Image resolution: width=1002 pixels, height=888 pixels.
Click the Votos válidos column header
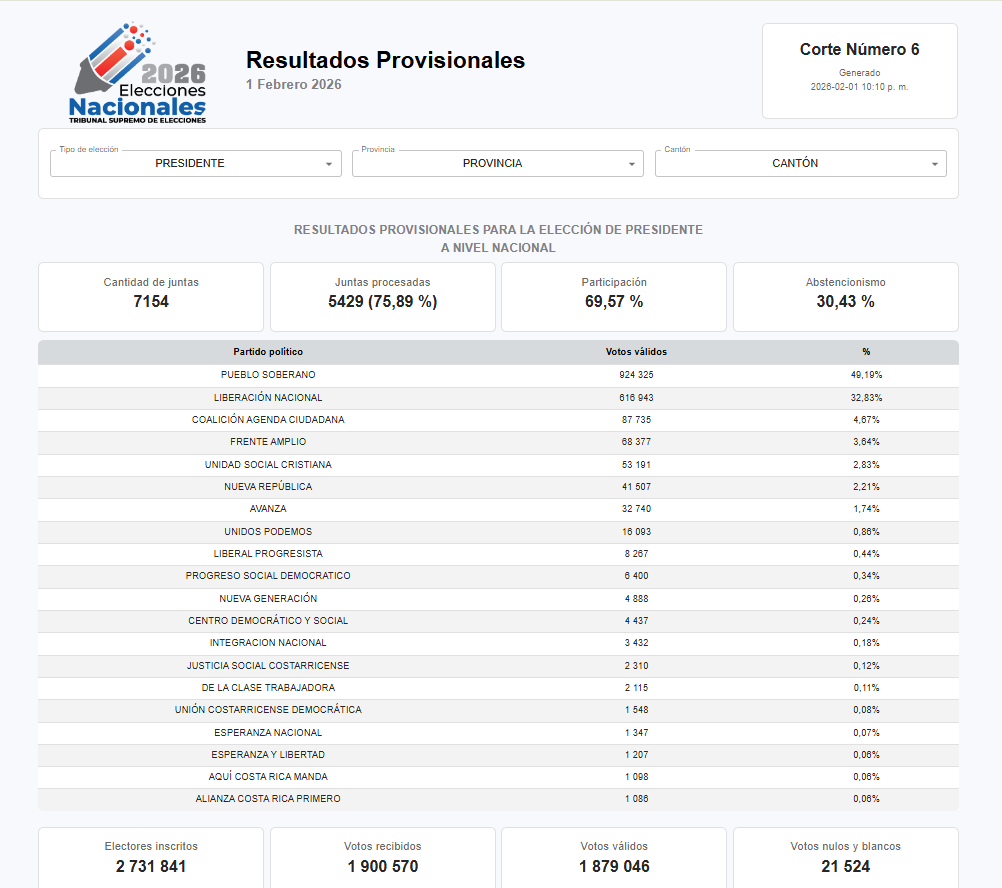[x=636, y=352]
